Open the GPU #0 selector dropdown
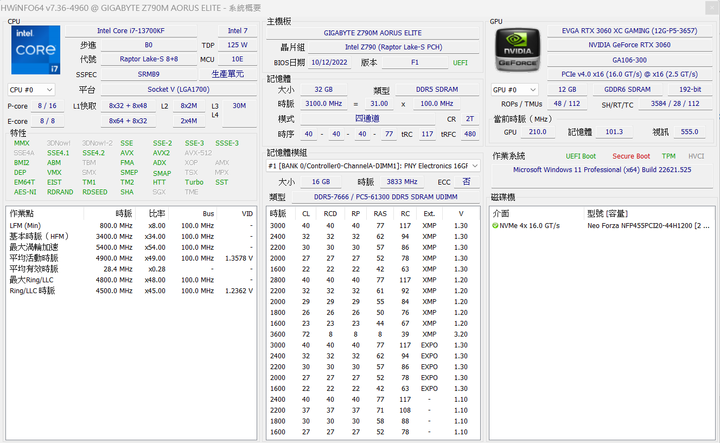This screenshot has width=720, height=443. point(514,90)
